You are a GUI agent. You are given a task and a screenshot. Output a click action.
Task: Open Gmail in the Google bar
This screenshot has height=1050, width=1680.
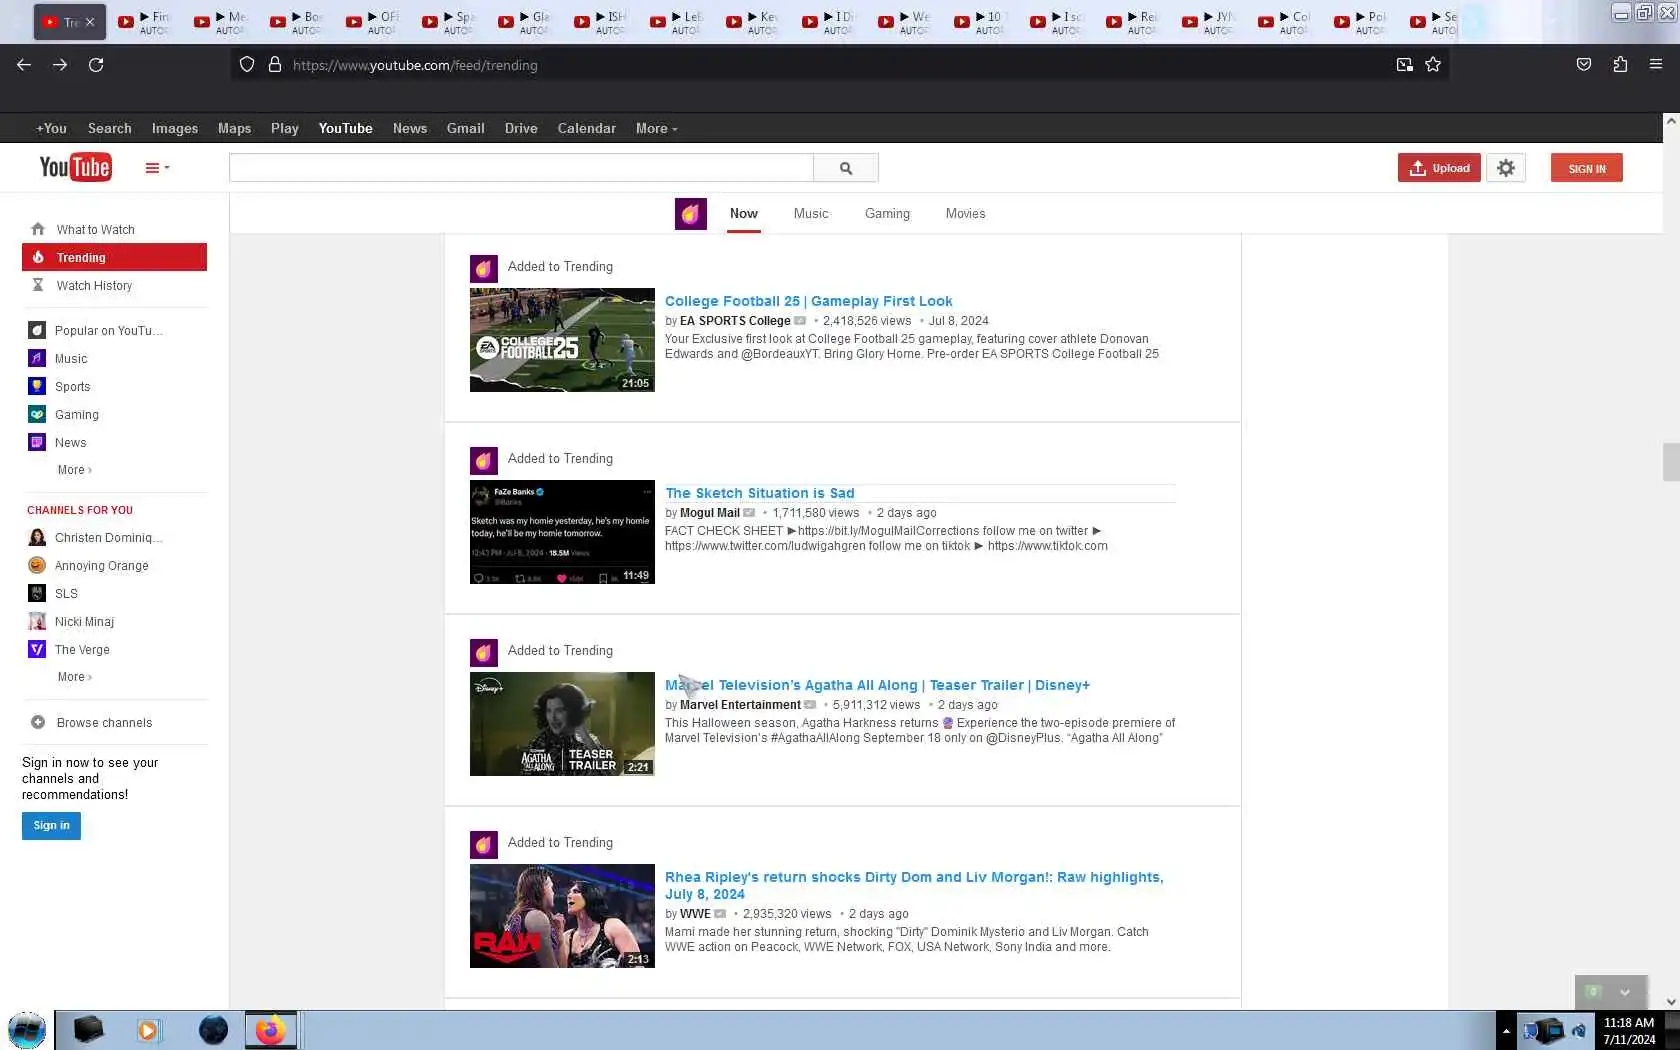[465, 128]
